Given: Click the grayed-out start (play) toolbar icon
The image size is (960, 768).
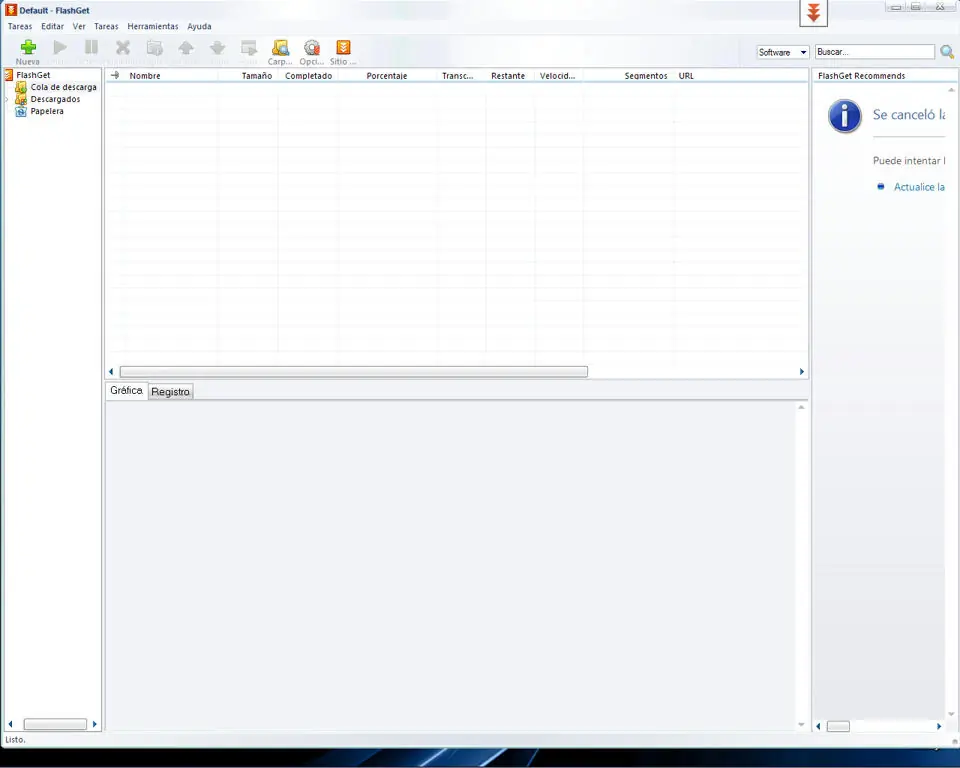Looking at the screenshot, I should coord(60,47).
